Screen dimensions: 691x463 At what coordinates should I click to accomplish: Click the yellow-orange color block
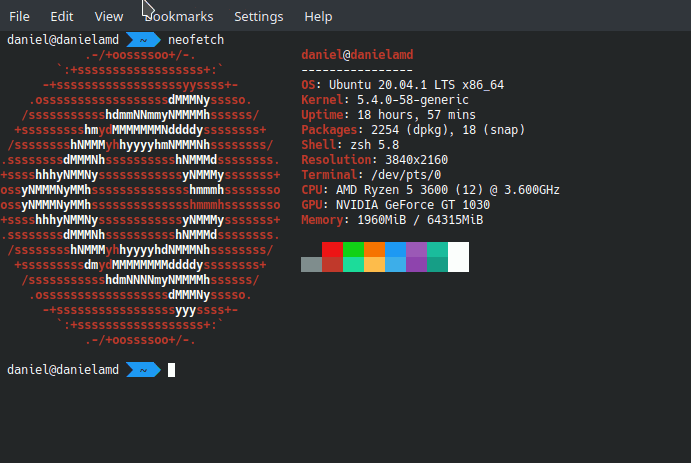375,264
